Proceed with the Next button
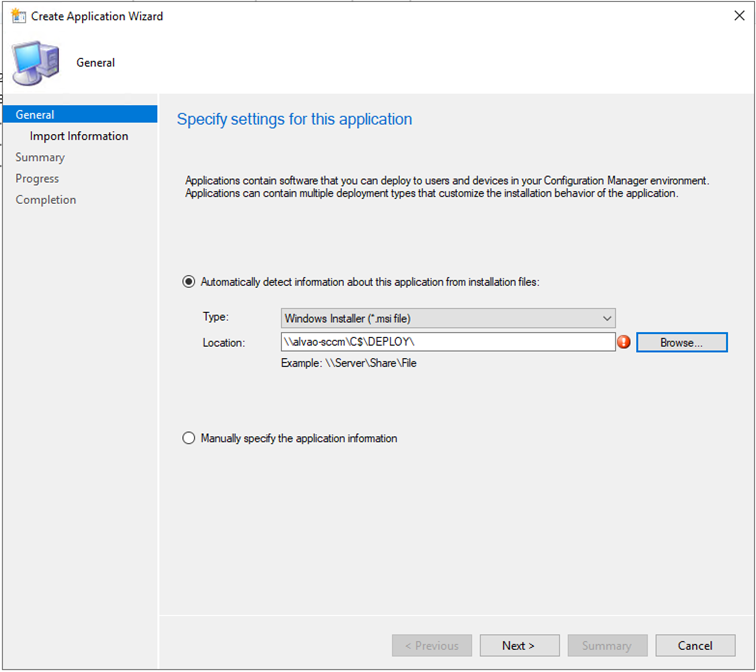Image resolution: width=756 pixels, height=672 pixels. coord(519,645)
